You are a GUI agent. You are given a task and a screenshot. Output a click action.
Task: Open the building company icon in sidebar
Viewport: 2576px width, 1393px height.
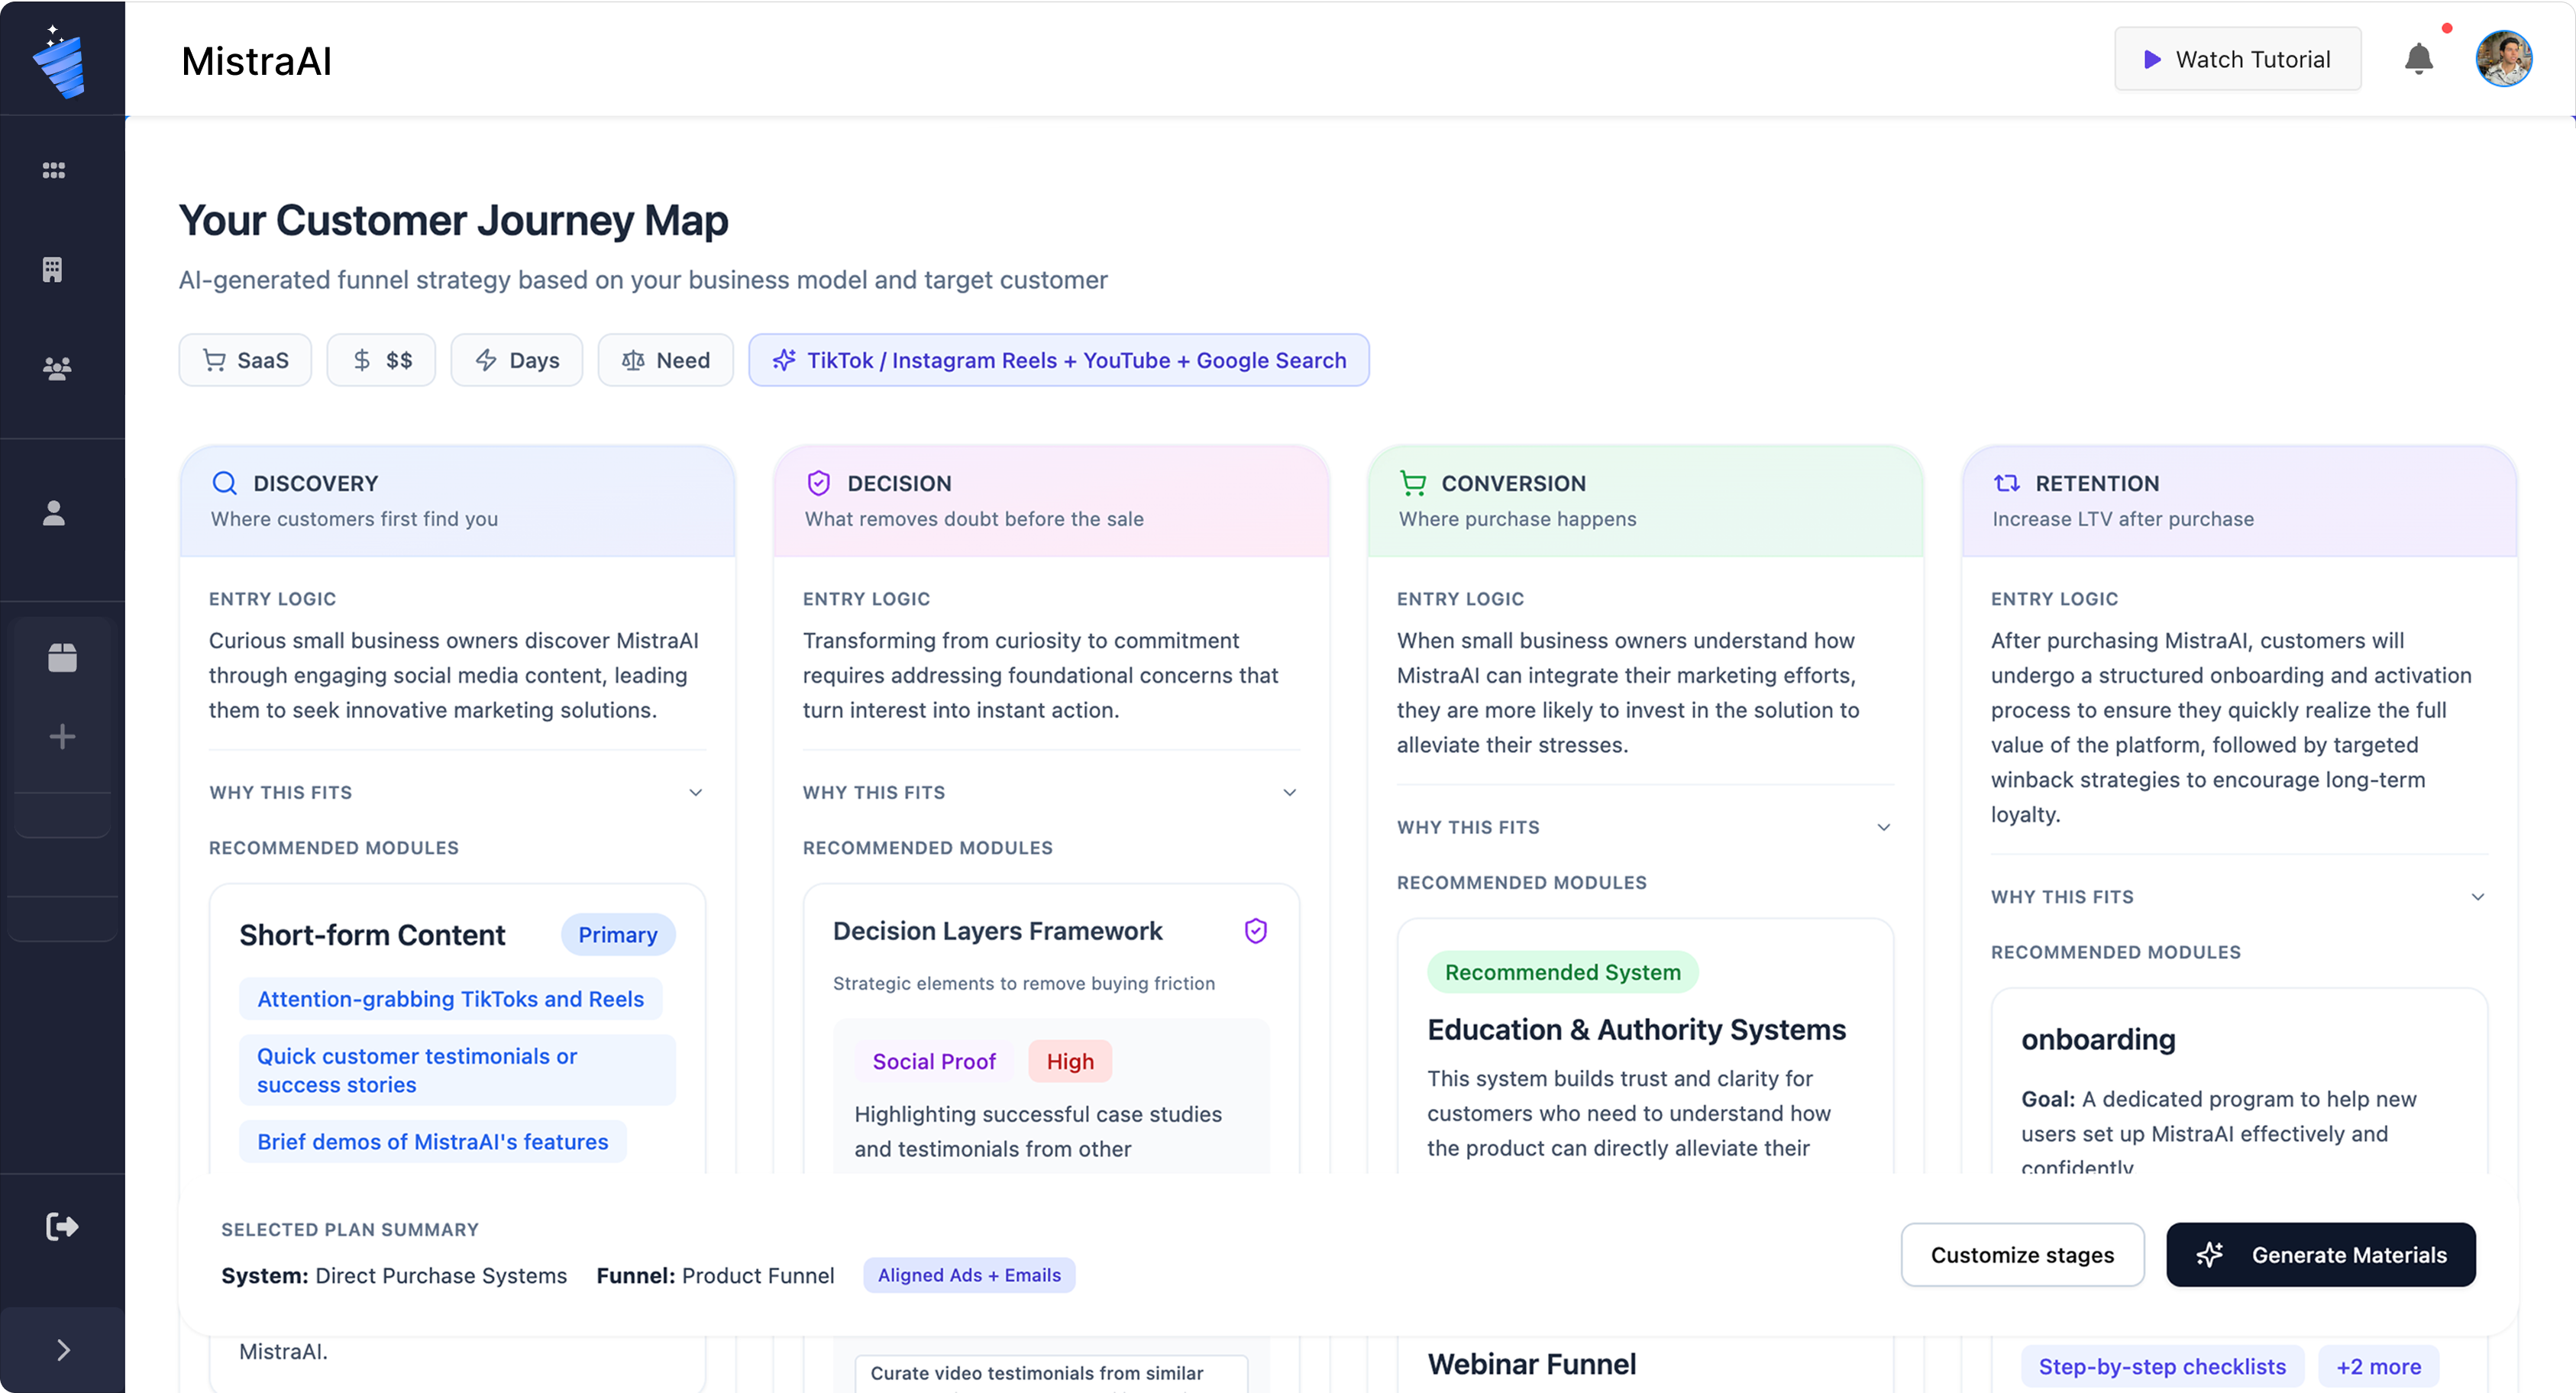tap(53, 269)
